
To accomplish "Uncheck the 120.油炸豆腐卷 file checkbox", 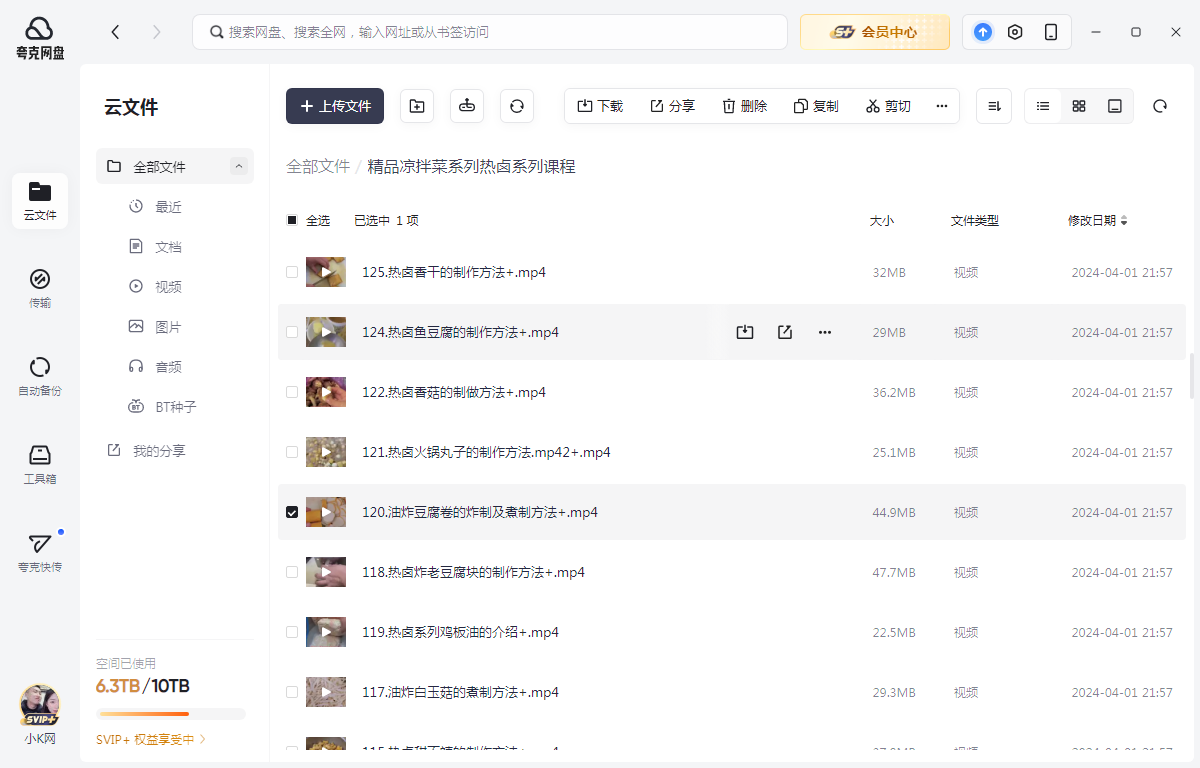I will point(292,512).
